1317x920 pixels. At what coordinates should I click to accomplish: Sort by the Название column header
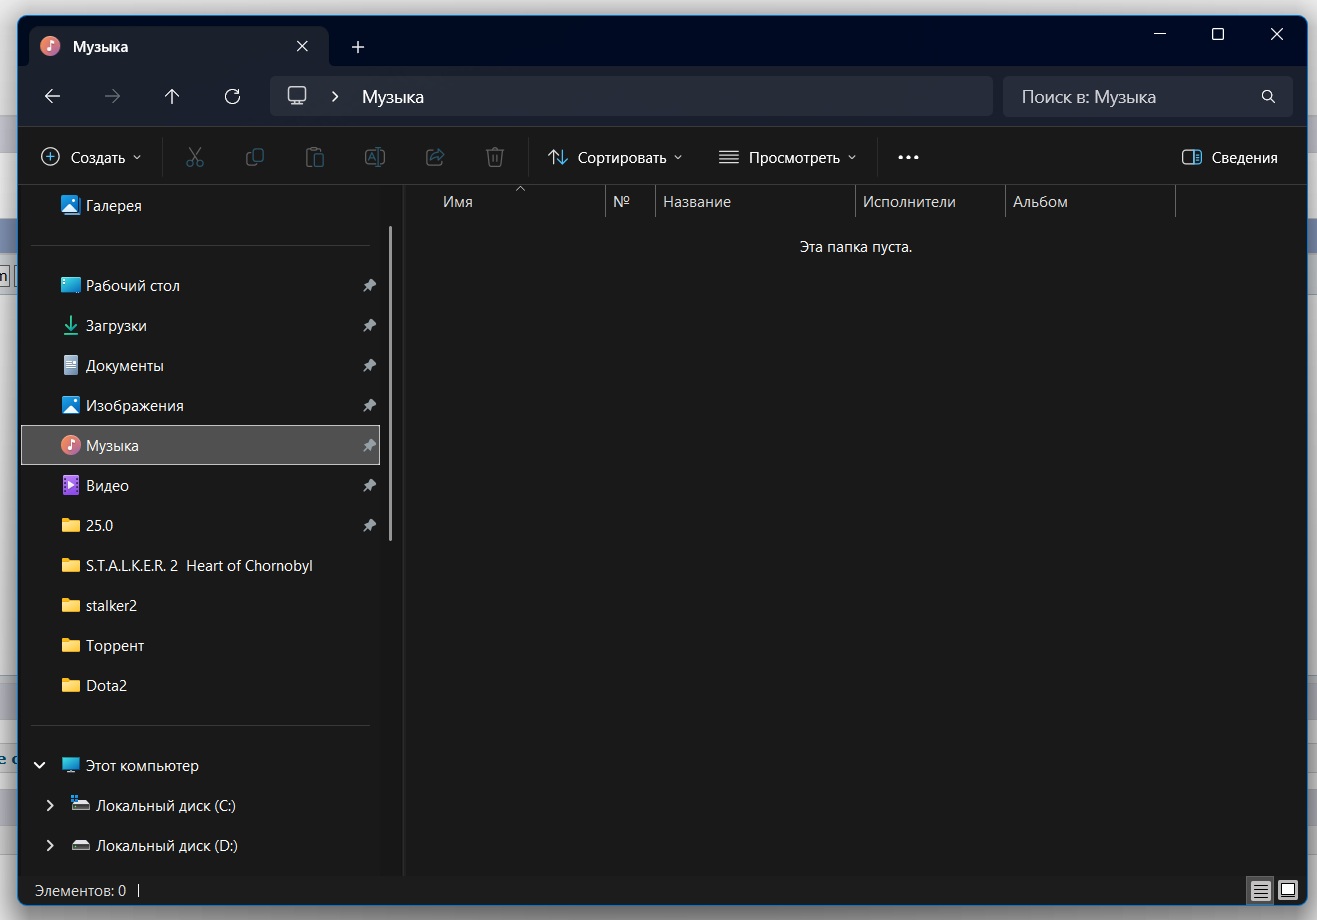[x=755, y=202]
